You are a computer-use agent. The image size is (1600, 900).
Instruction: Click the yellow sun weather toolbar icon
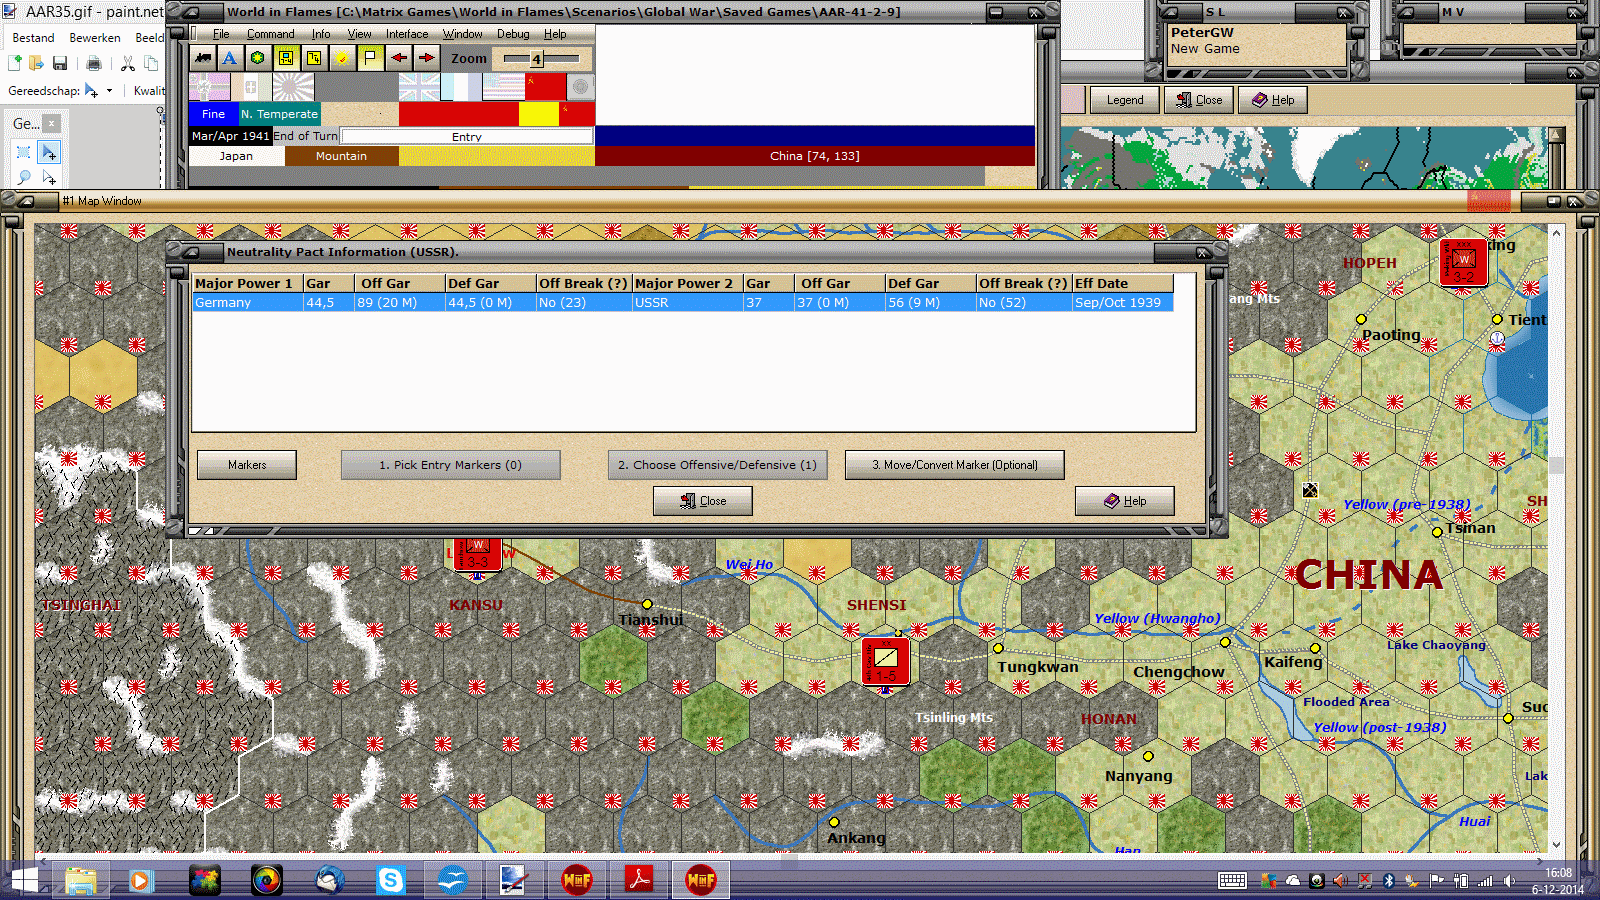pos(342,58)
